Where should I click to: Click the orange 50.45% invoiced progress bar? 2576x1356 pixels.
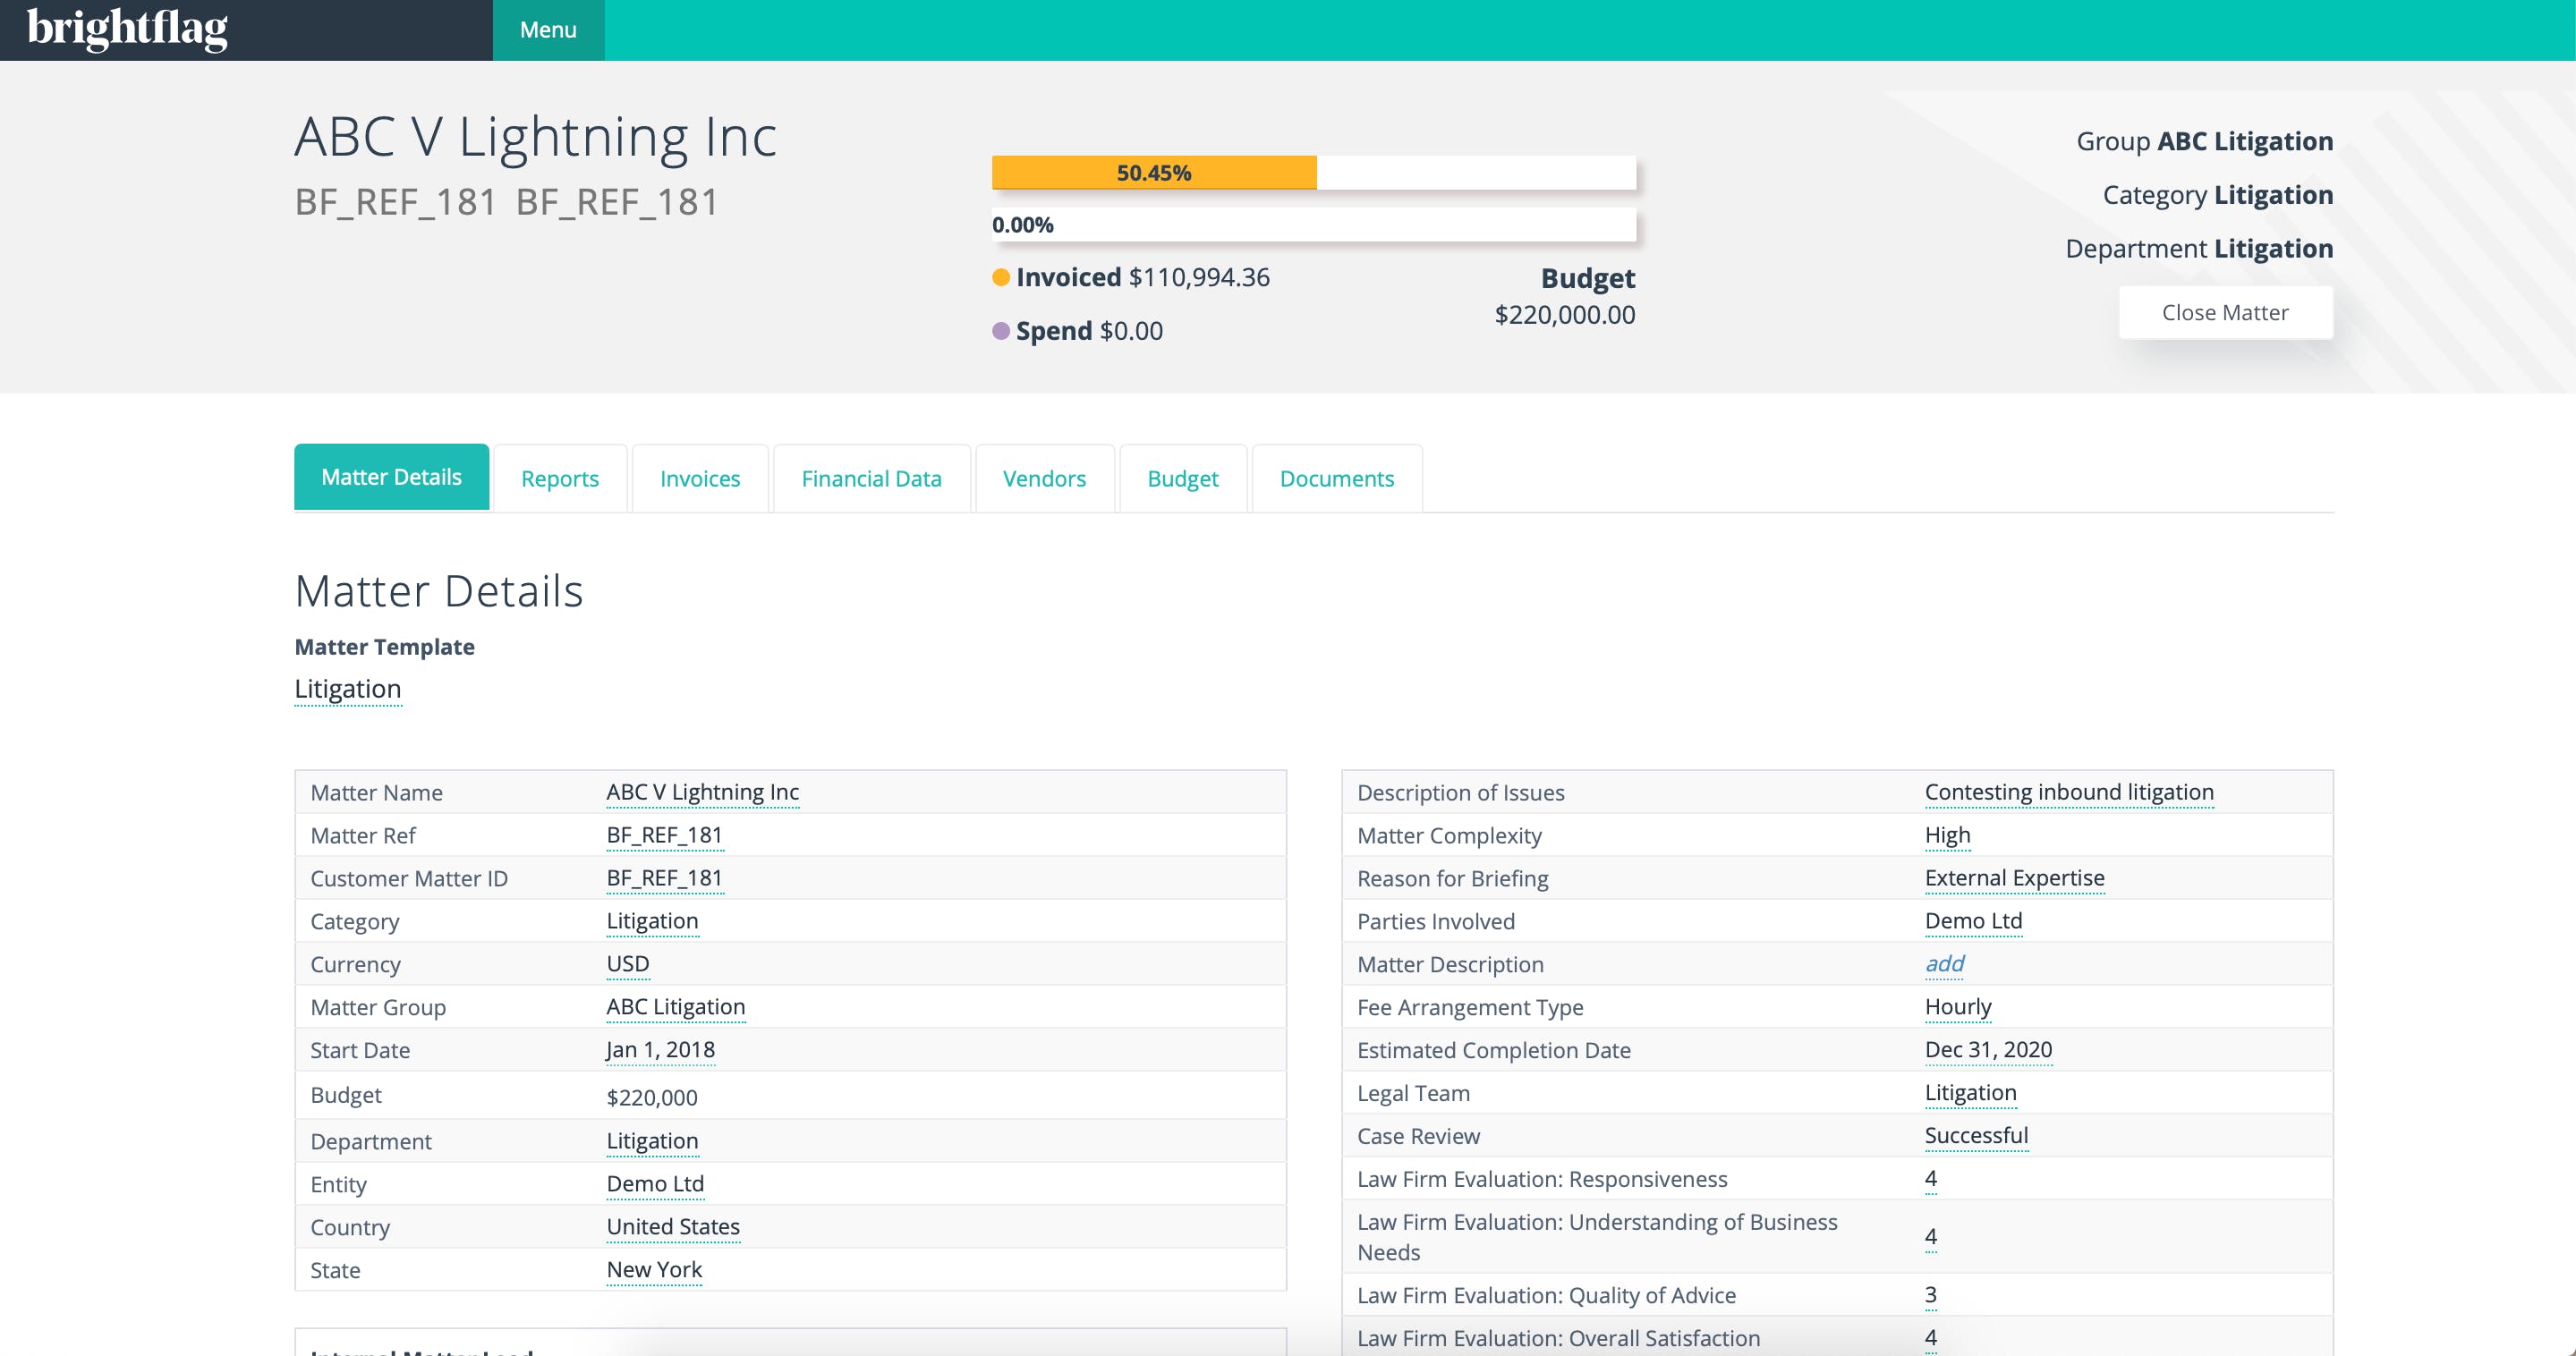tap(1154, 173)
